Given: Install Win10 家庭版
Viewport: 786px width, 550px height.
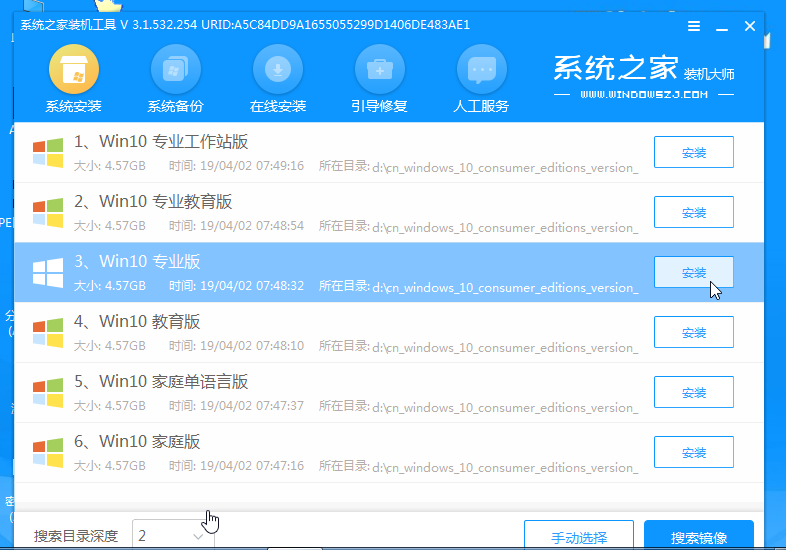Looking at the screenshot, I should [693, 452].
